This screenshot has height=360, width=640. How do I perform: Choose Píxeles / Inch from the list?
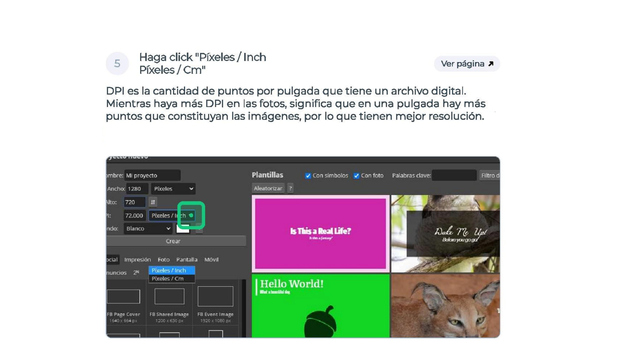171,270
